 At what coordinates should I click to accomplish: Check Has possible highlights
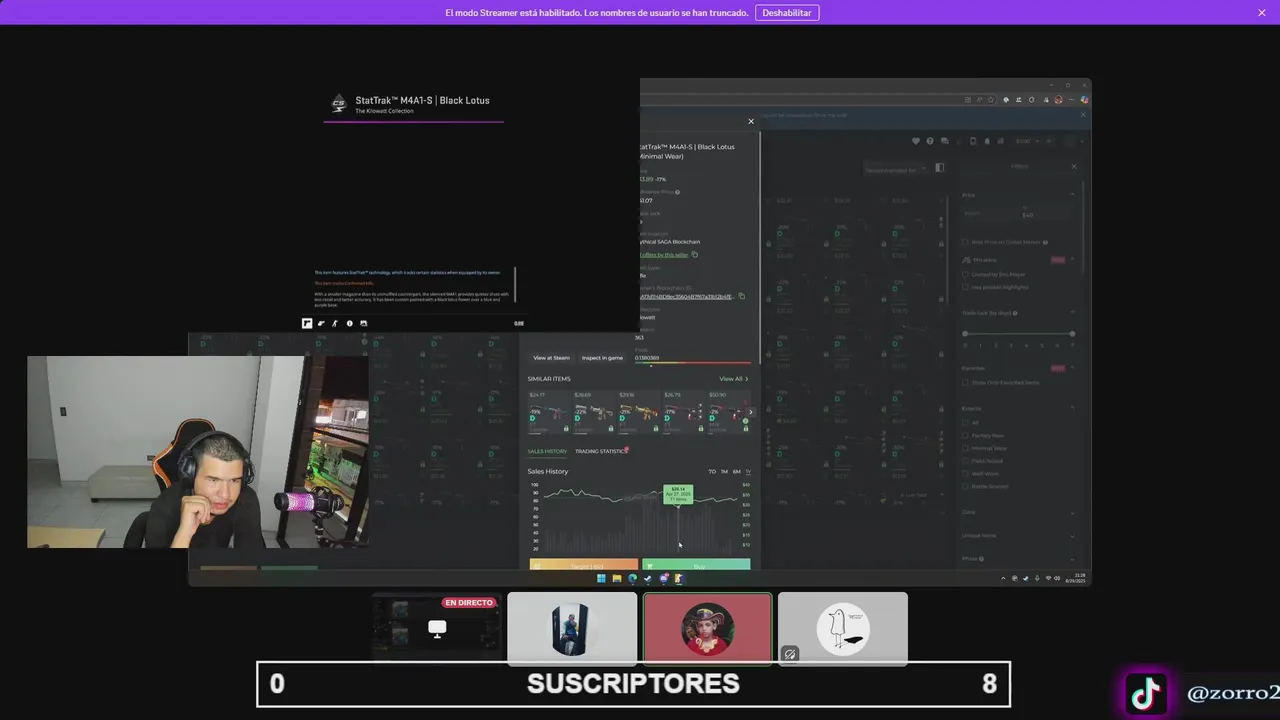tap(966, 287)
